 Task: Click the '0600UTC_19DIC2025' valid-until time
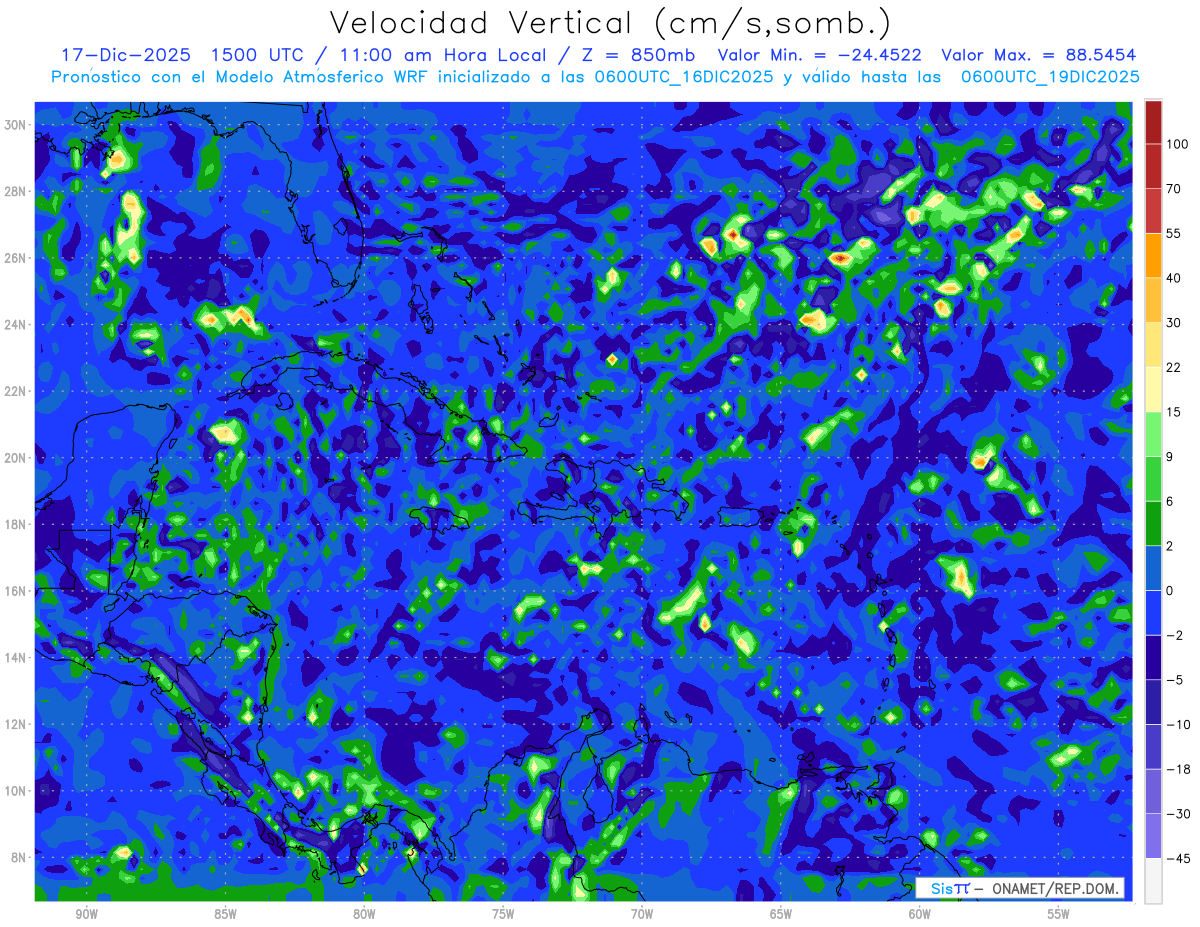click(x=1050, y=77)
